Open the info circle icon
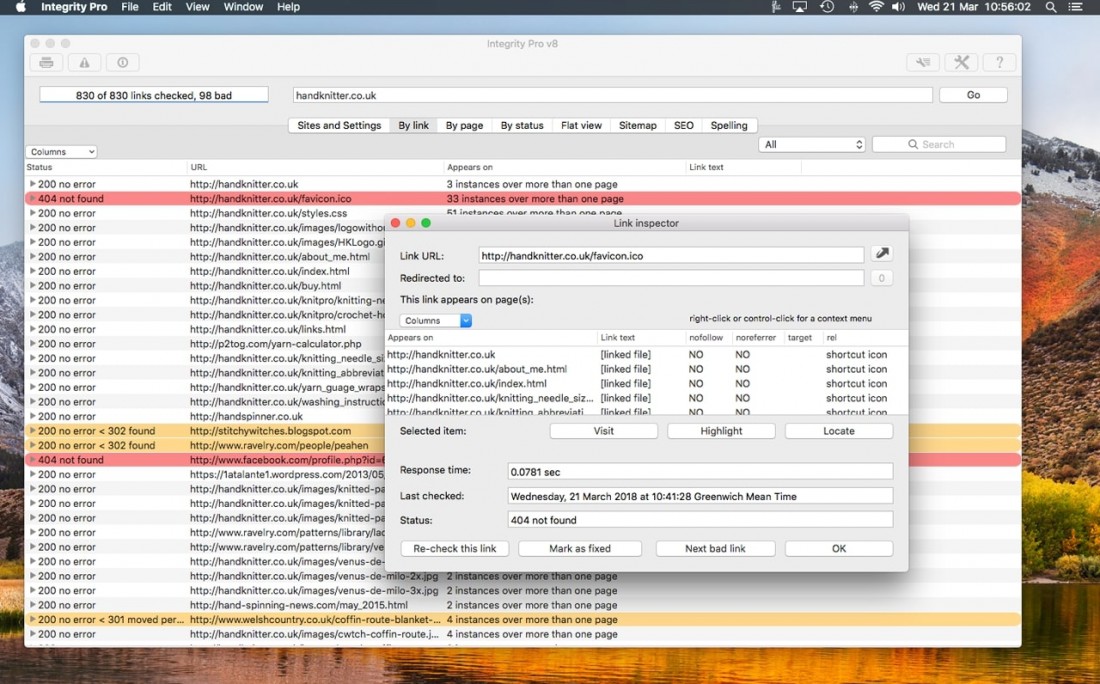This screenshot has width=1100, height=684. [x=122, y=62]
